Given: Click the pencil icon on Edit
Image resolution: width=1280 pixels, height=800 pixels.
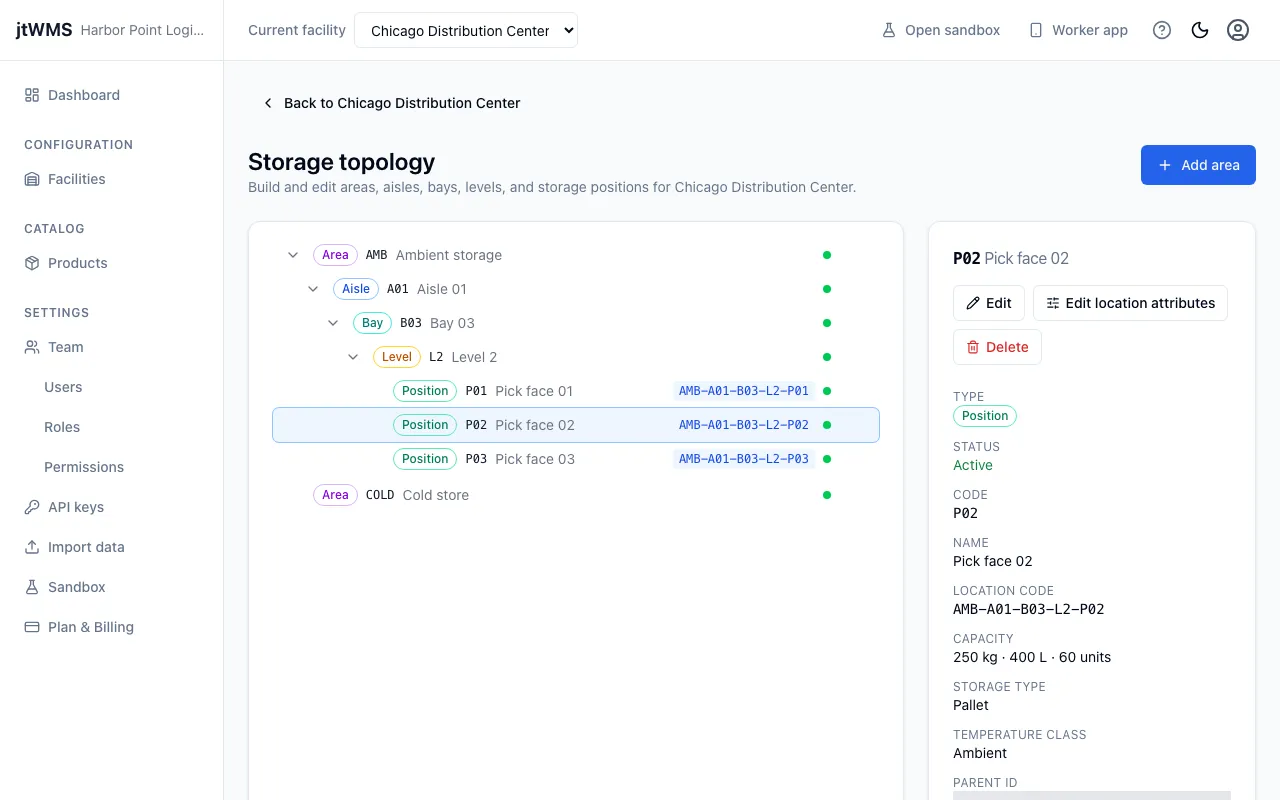Looking at the screenshot, I should pos(973,303).
